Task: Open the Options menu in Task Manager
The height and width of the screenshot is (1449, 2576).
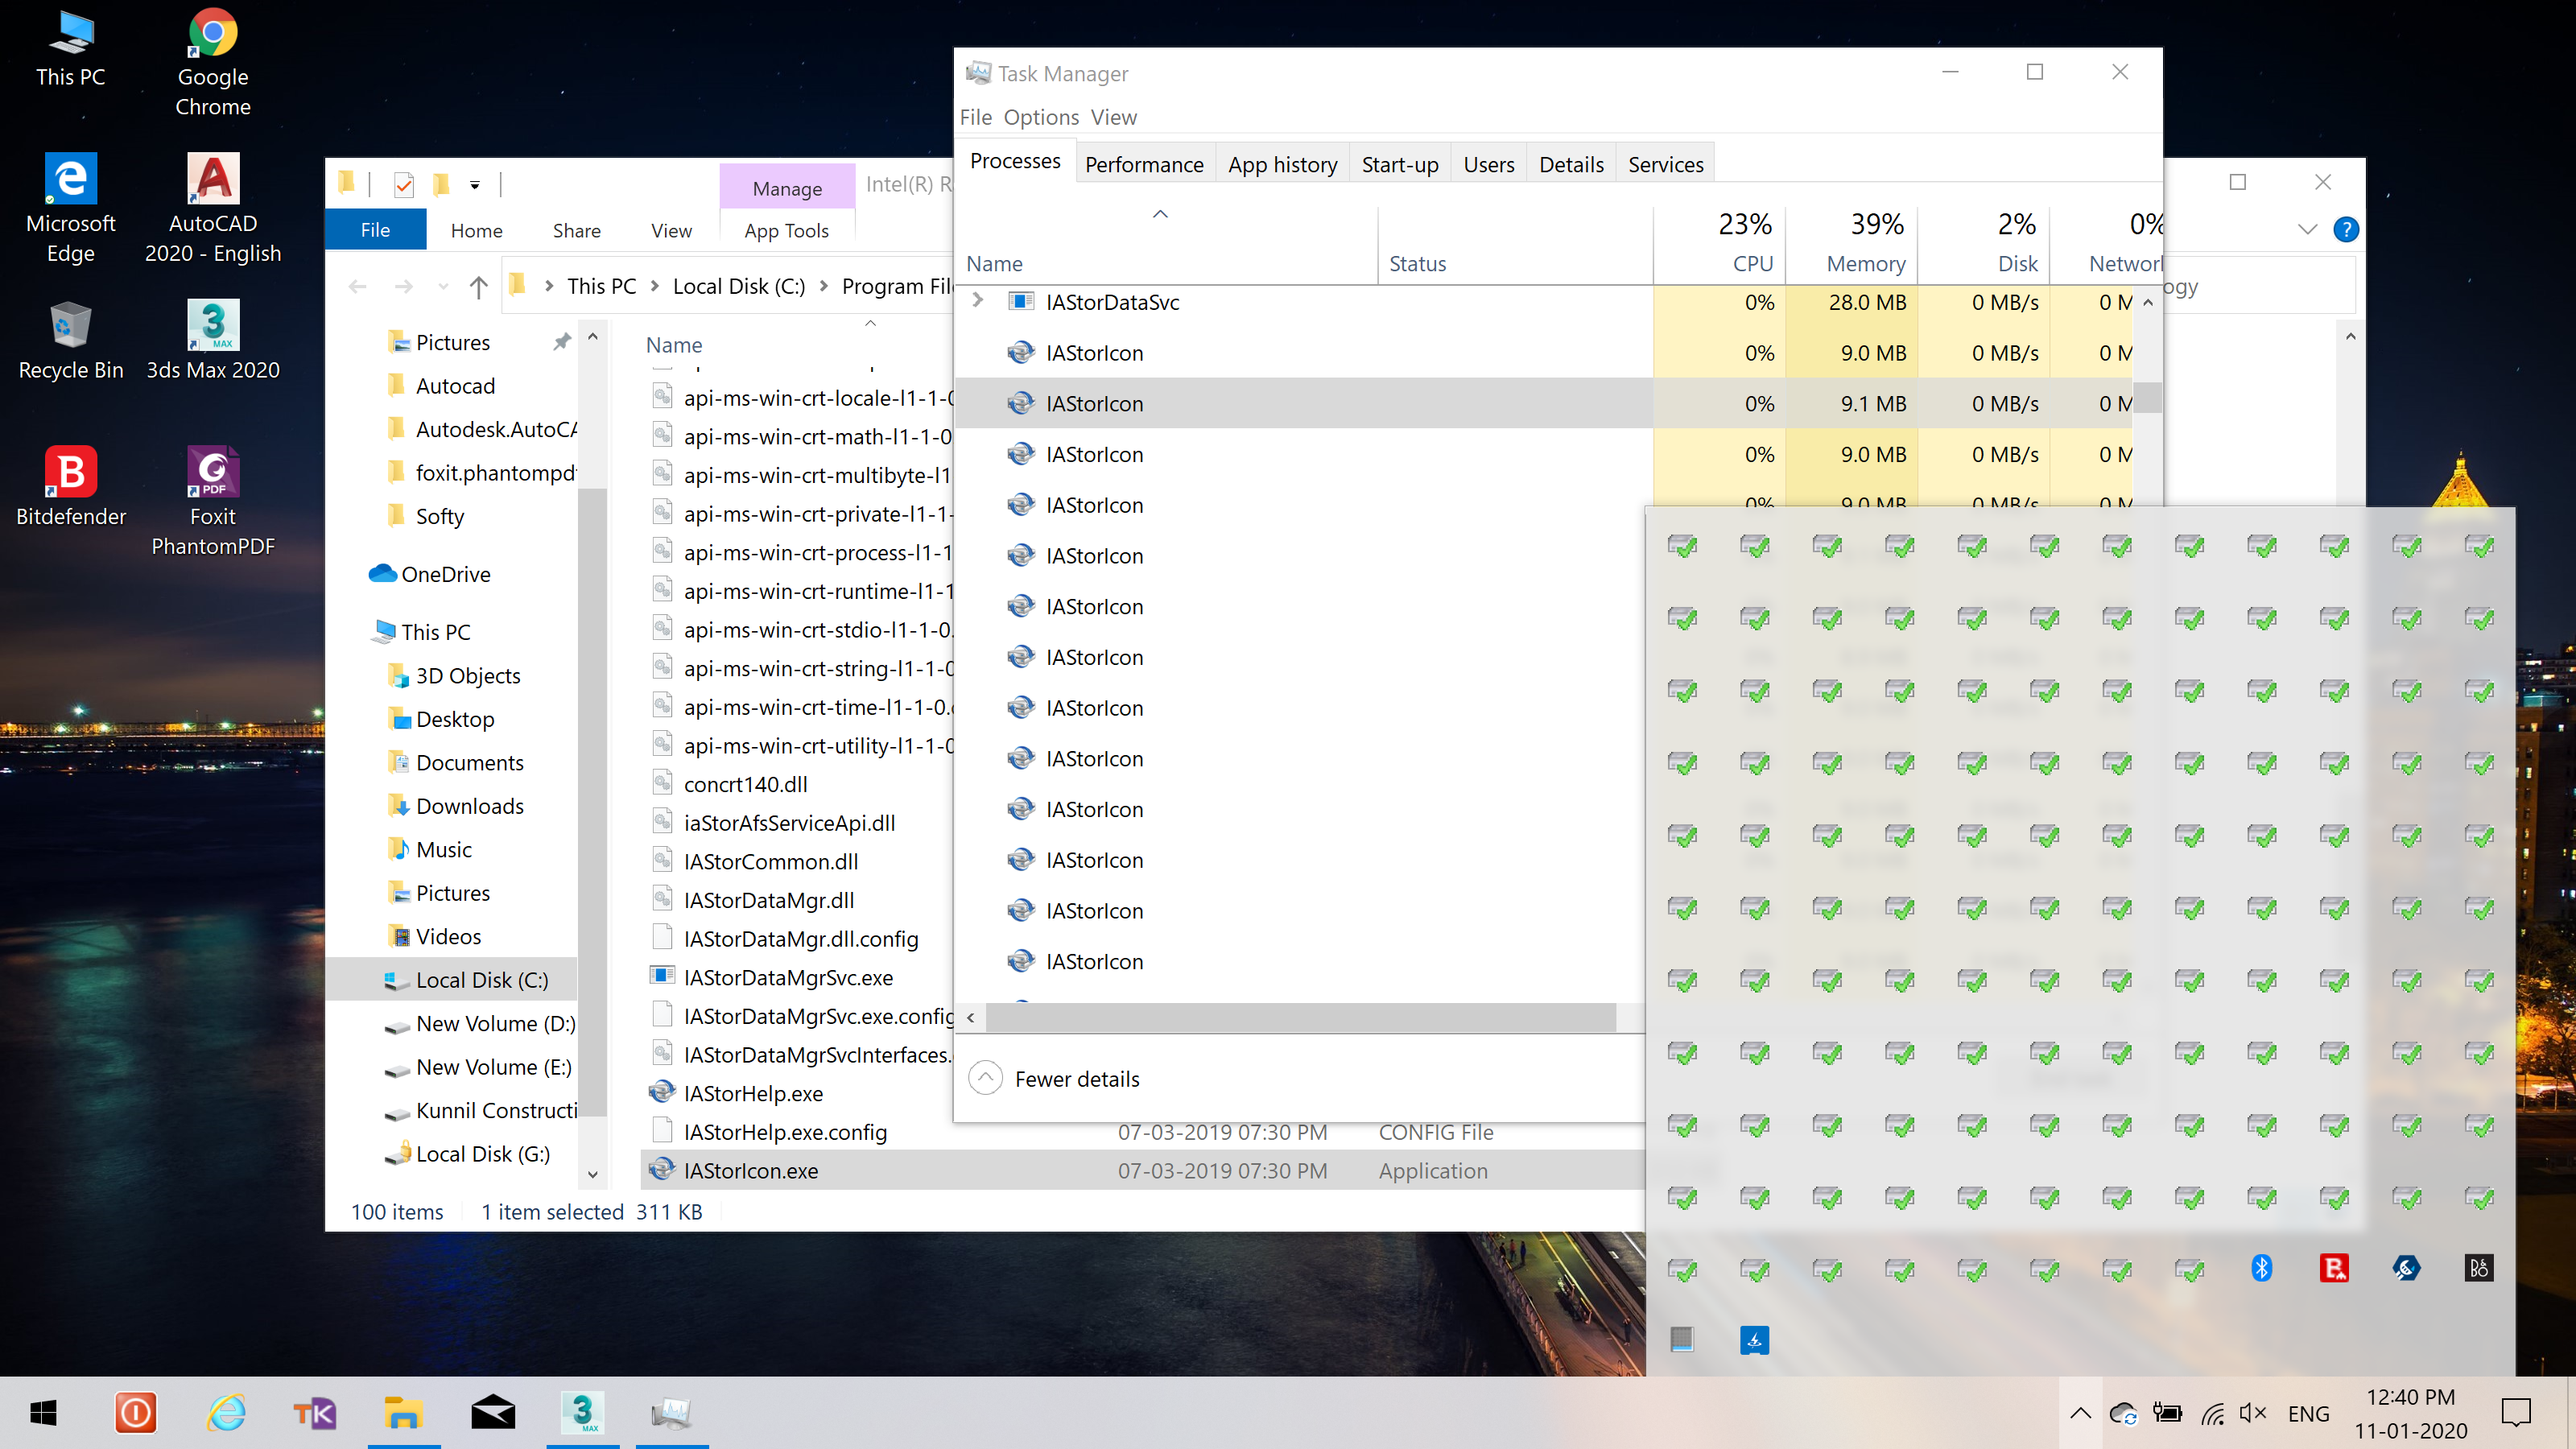Action: [x=1040, y=117]
